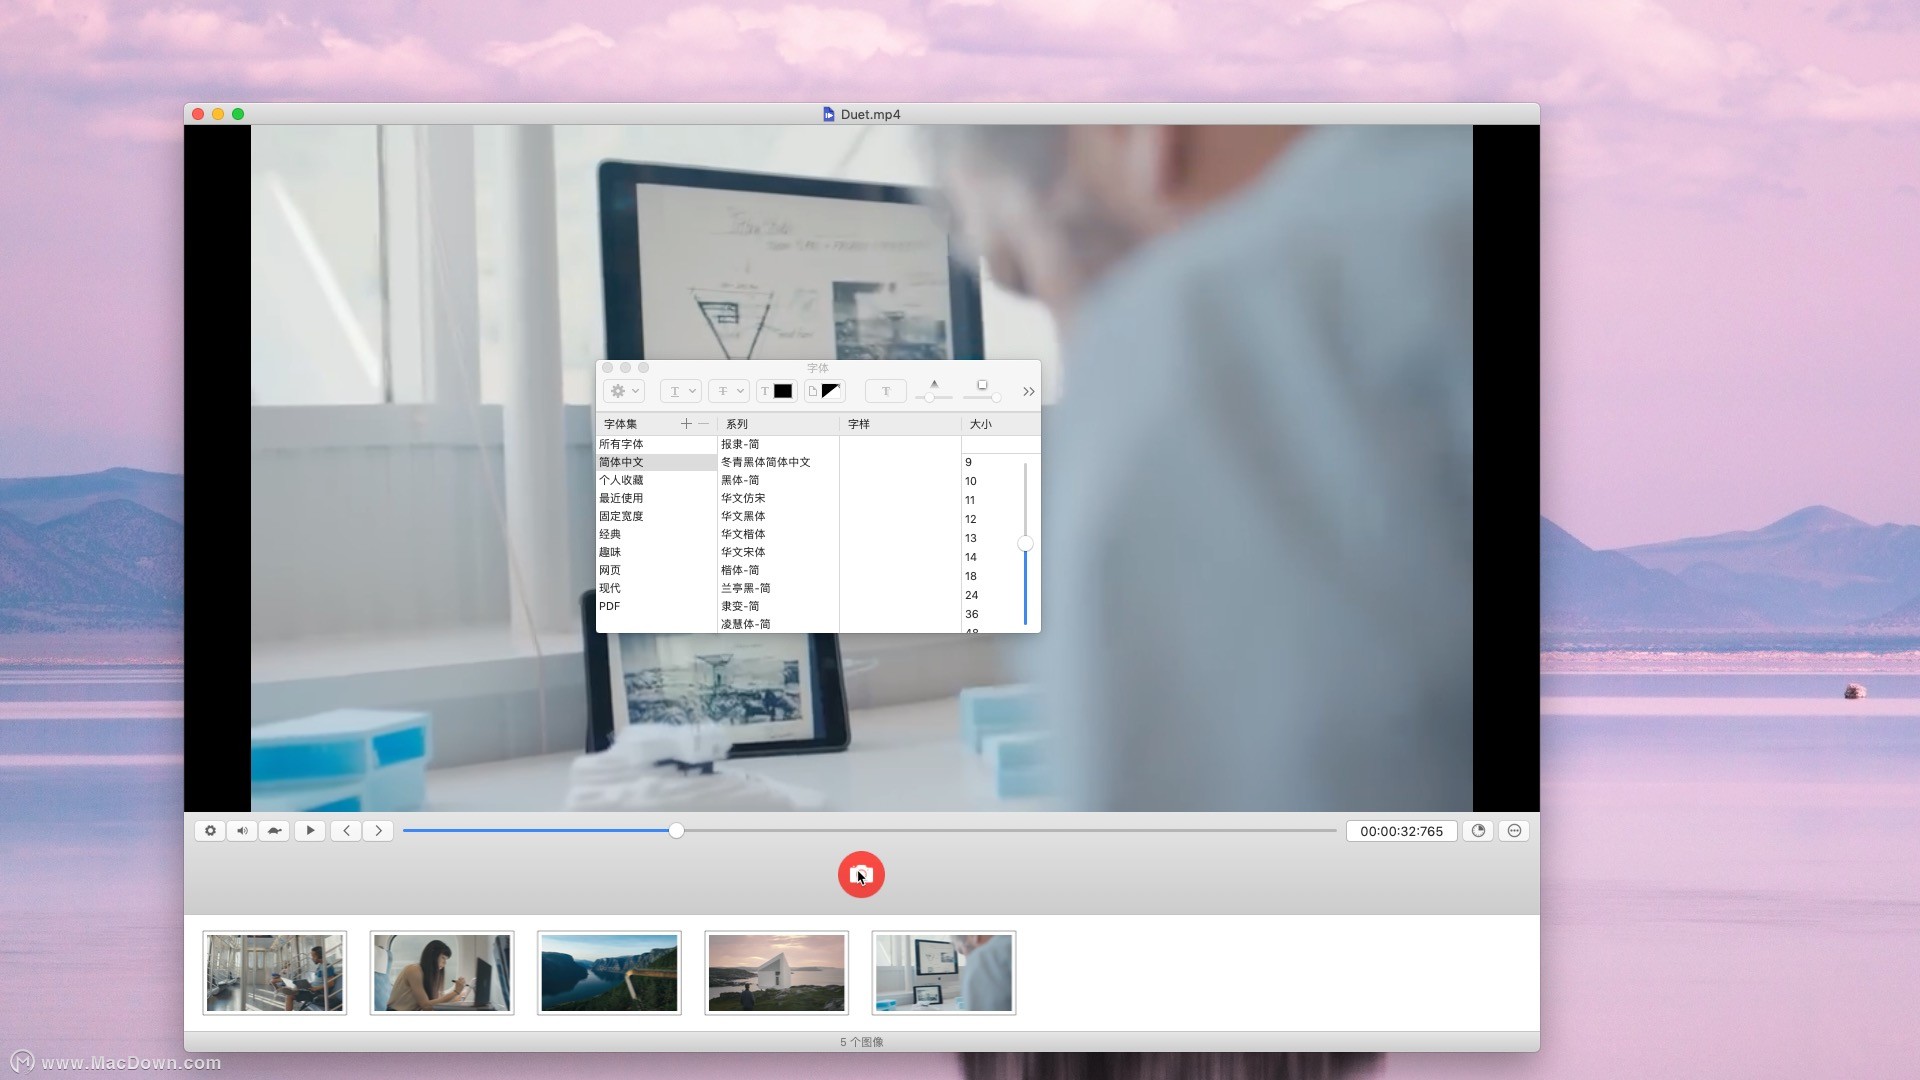The height and width of the screenshot is (1080, 1920).
Task: Toggle the volume speaker button
Action: pos(242,831)
